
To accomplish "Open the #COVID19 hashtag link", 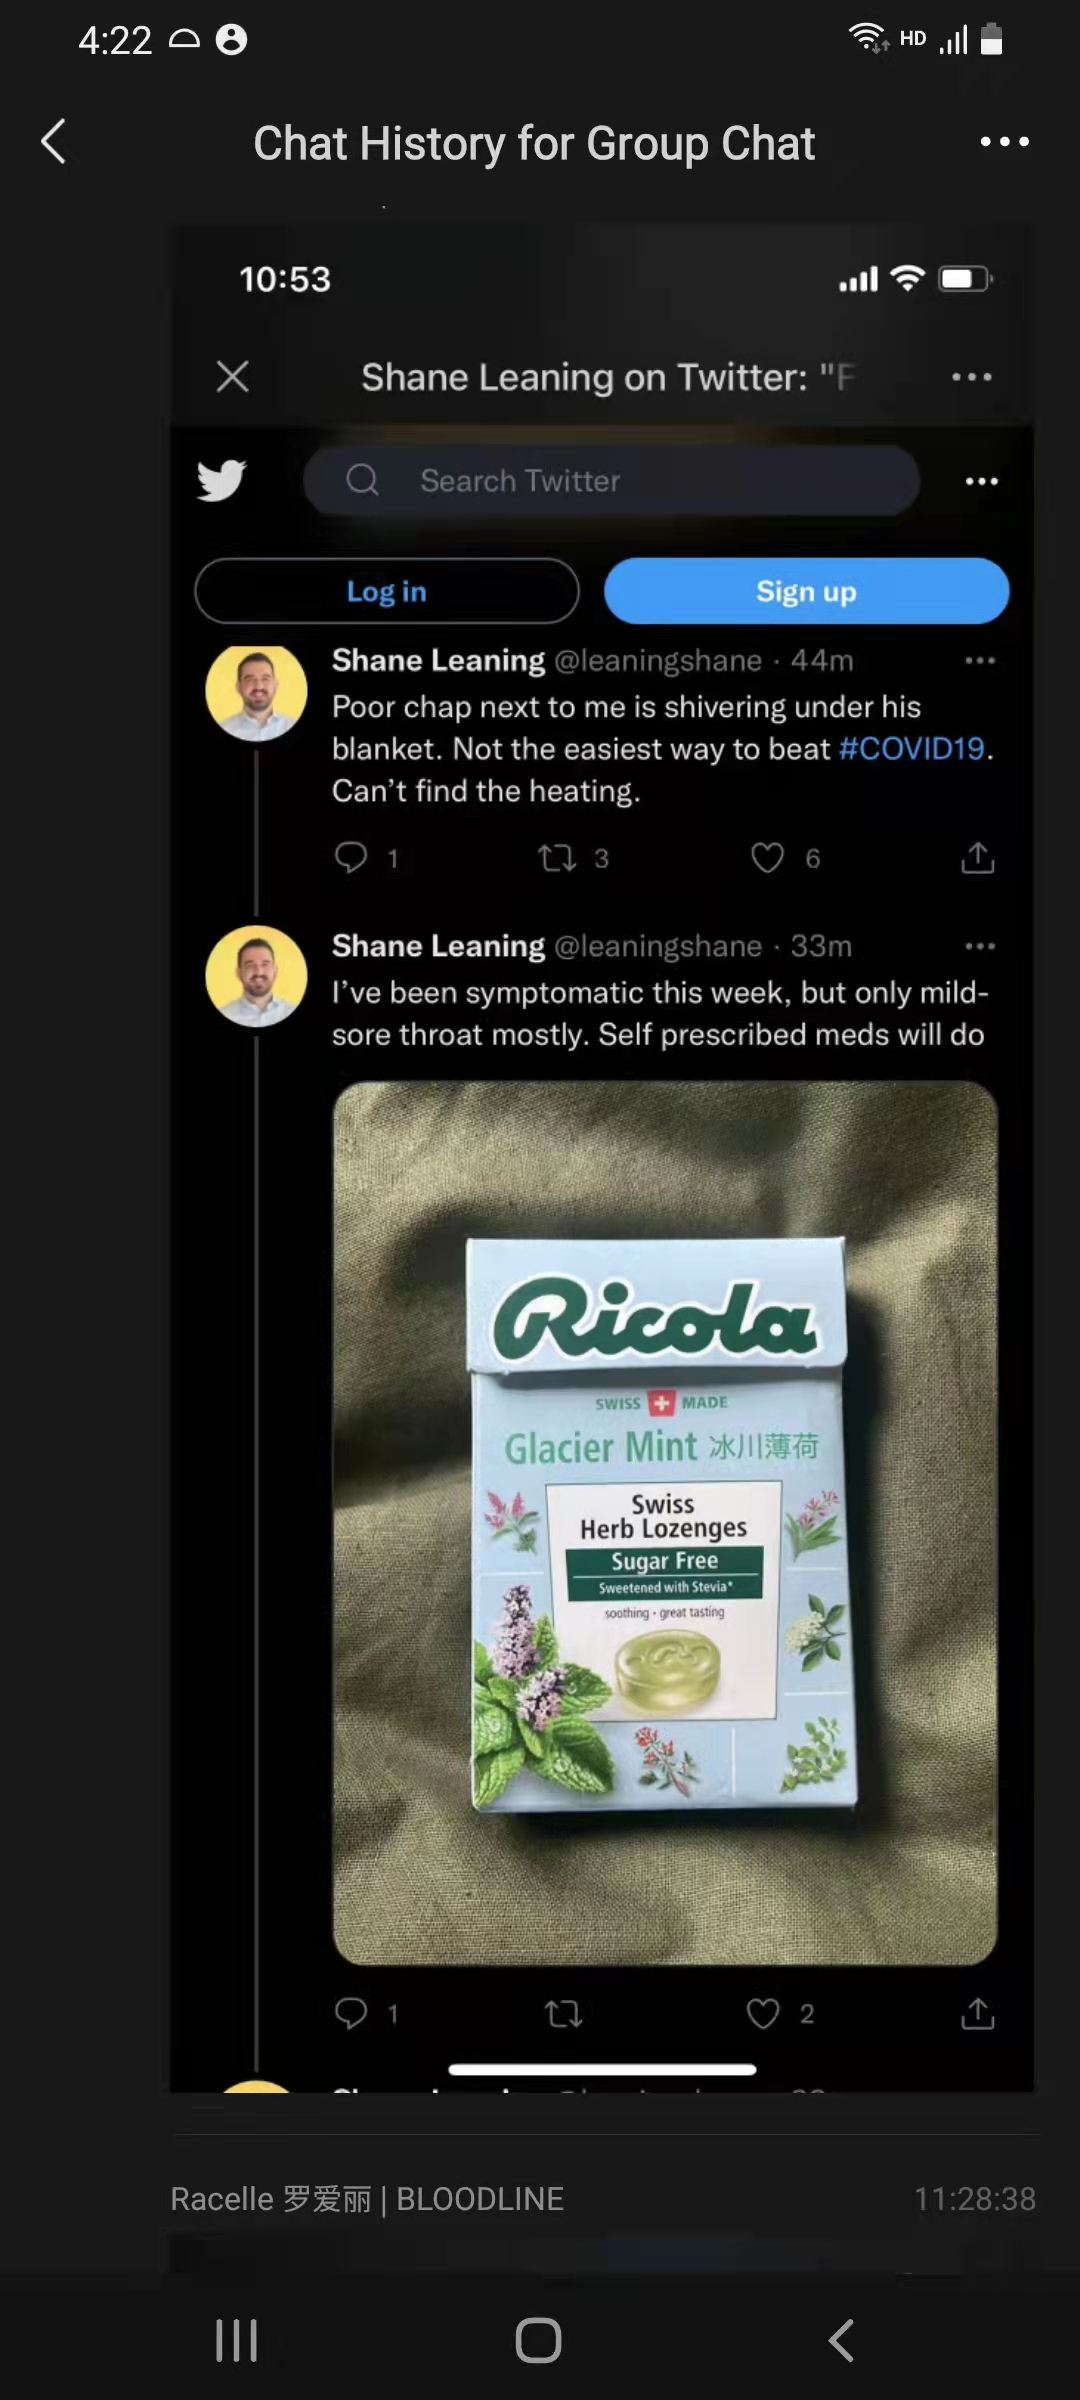I will 911,749.
